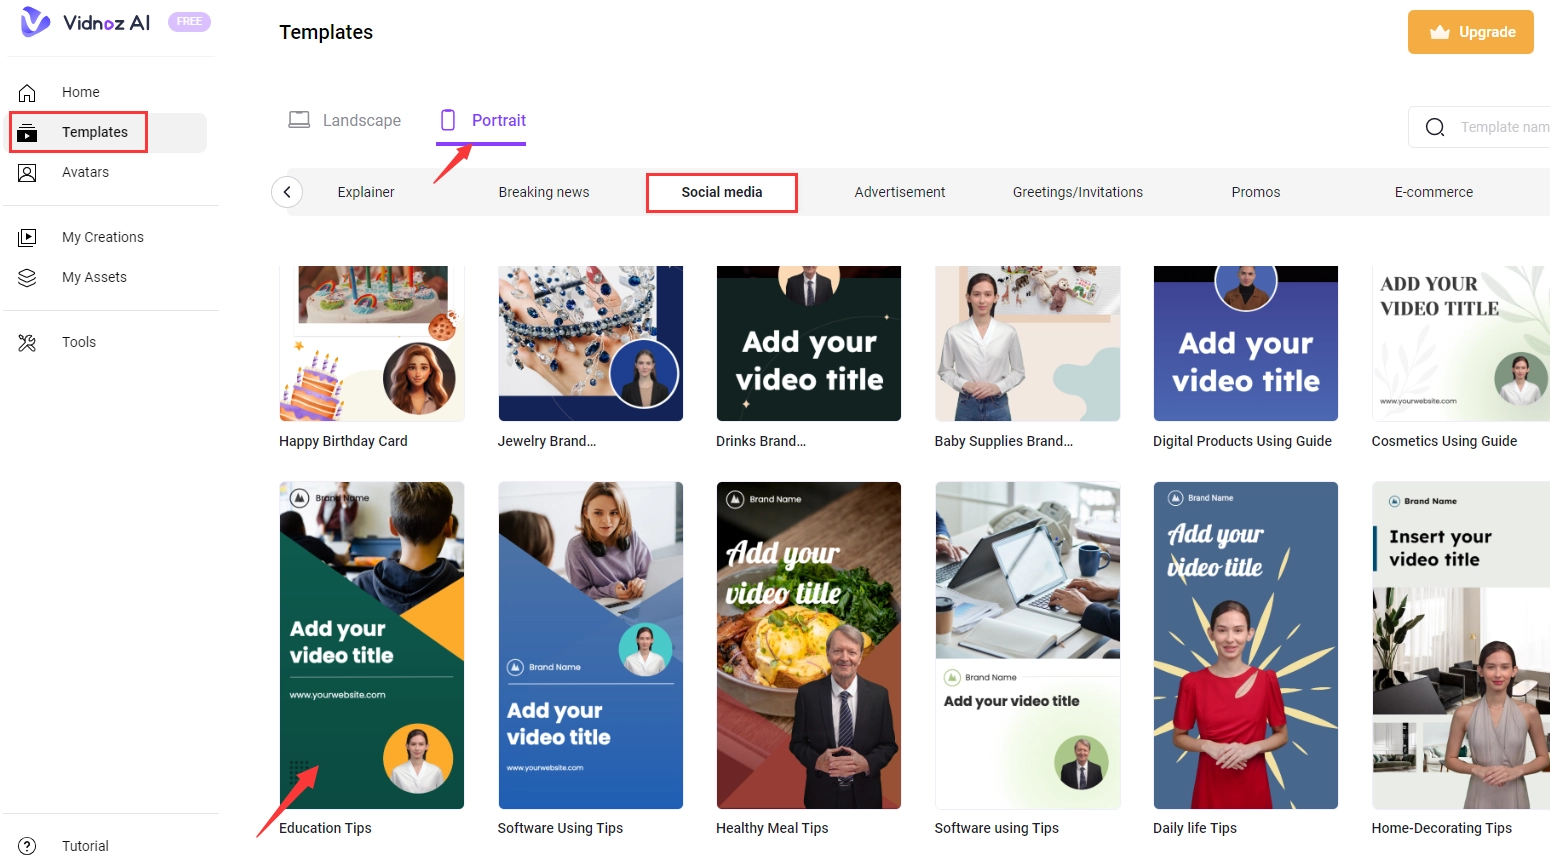Image resolution: width=1550 pixels, height=859 pixels.
Task: Click the search magnifier icon
Action: [x=1435, y=127]
